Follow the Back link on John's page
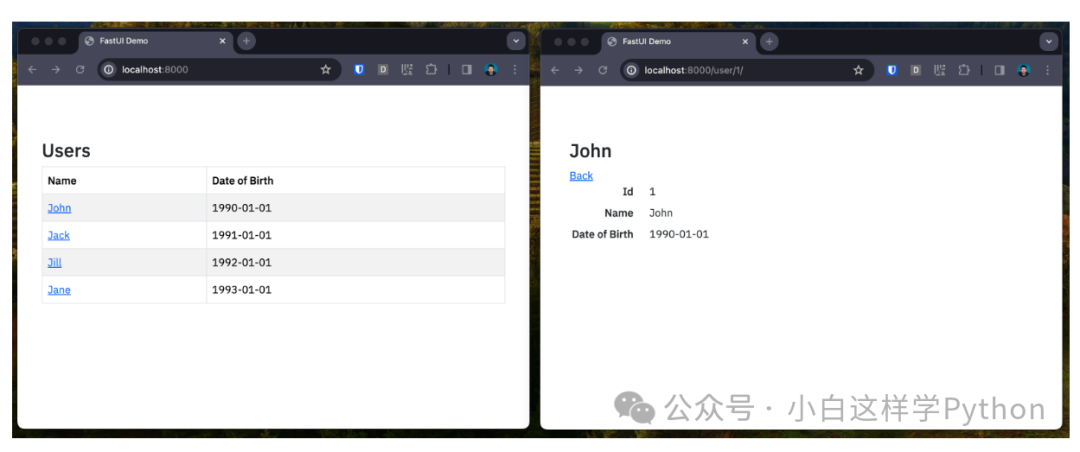1080x452 pixels. click(581, 176)
